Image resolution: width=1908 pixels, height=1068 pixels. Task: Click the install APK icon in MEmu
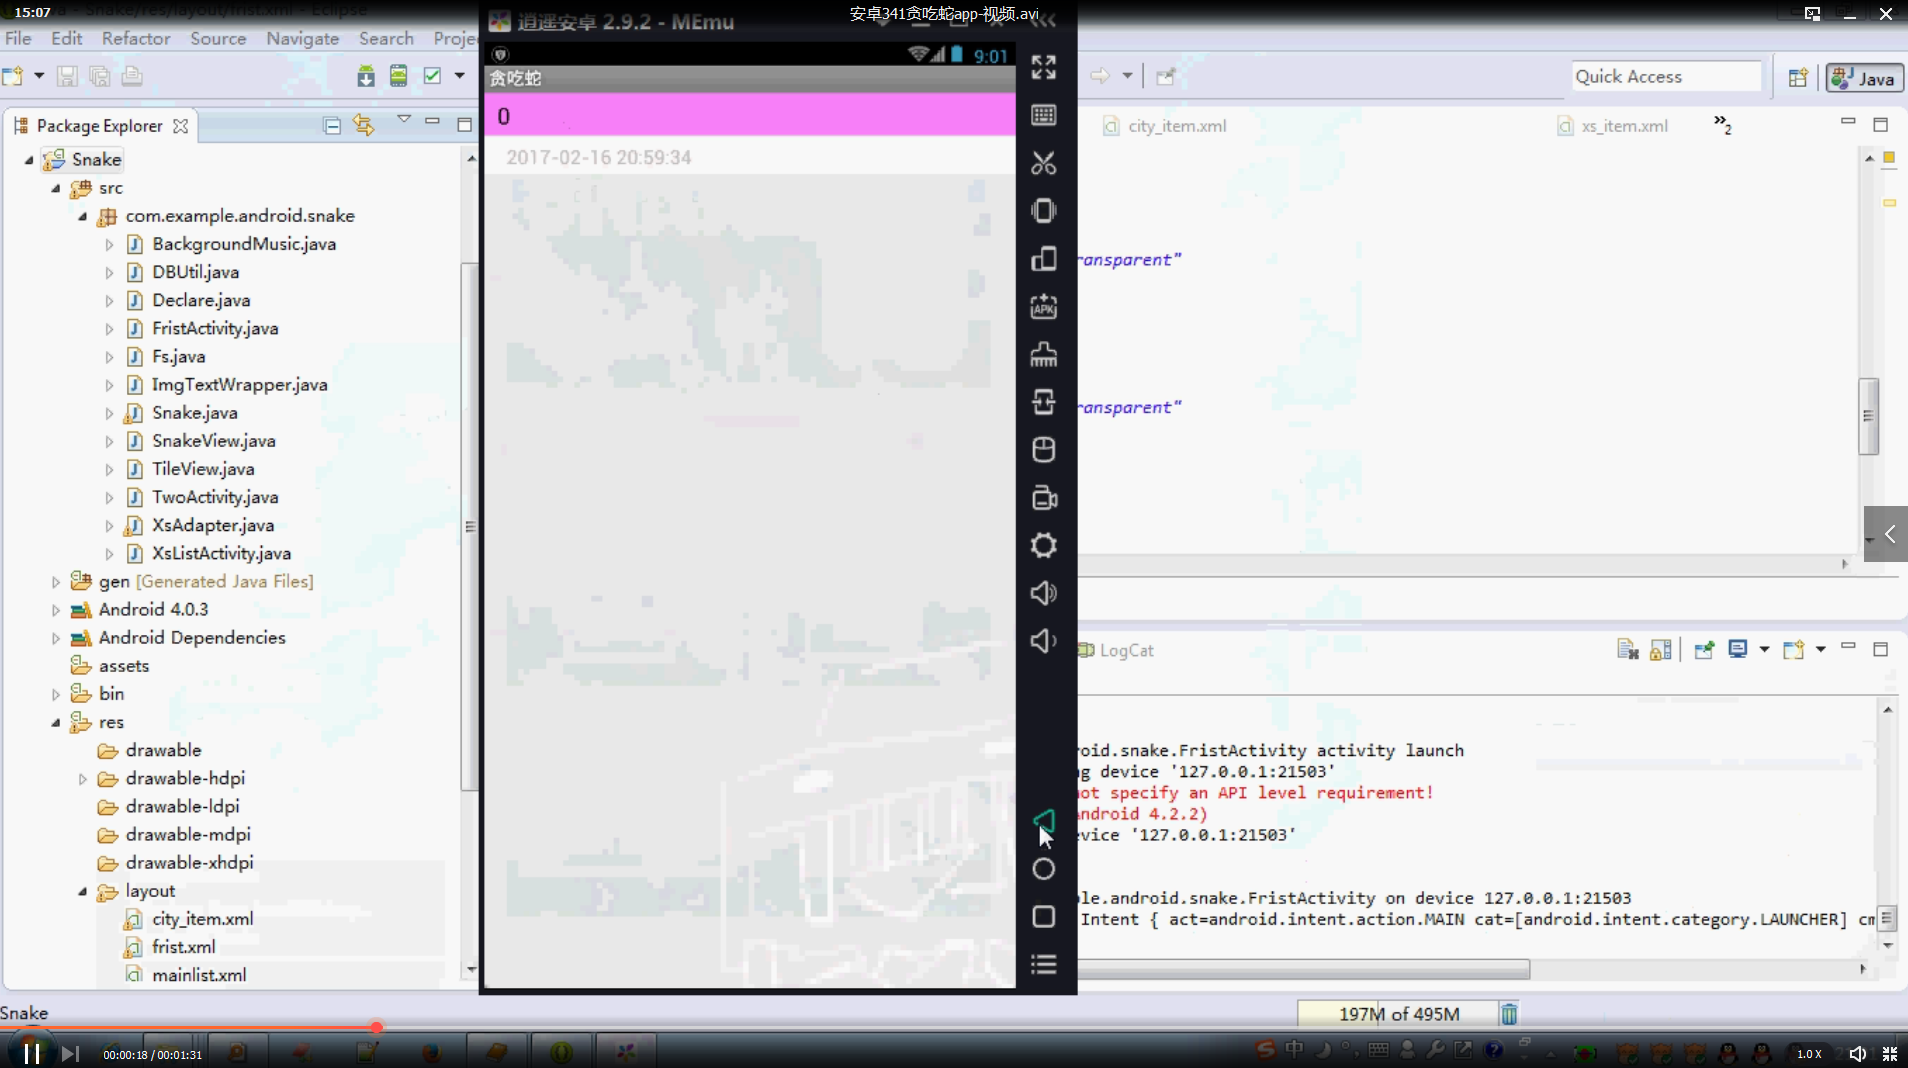point(1043,306)
